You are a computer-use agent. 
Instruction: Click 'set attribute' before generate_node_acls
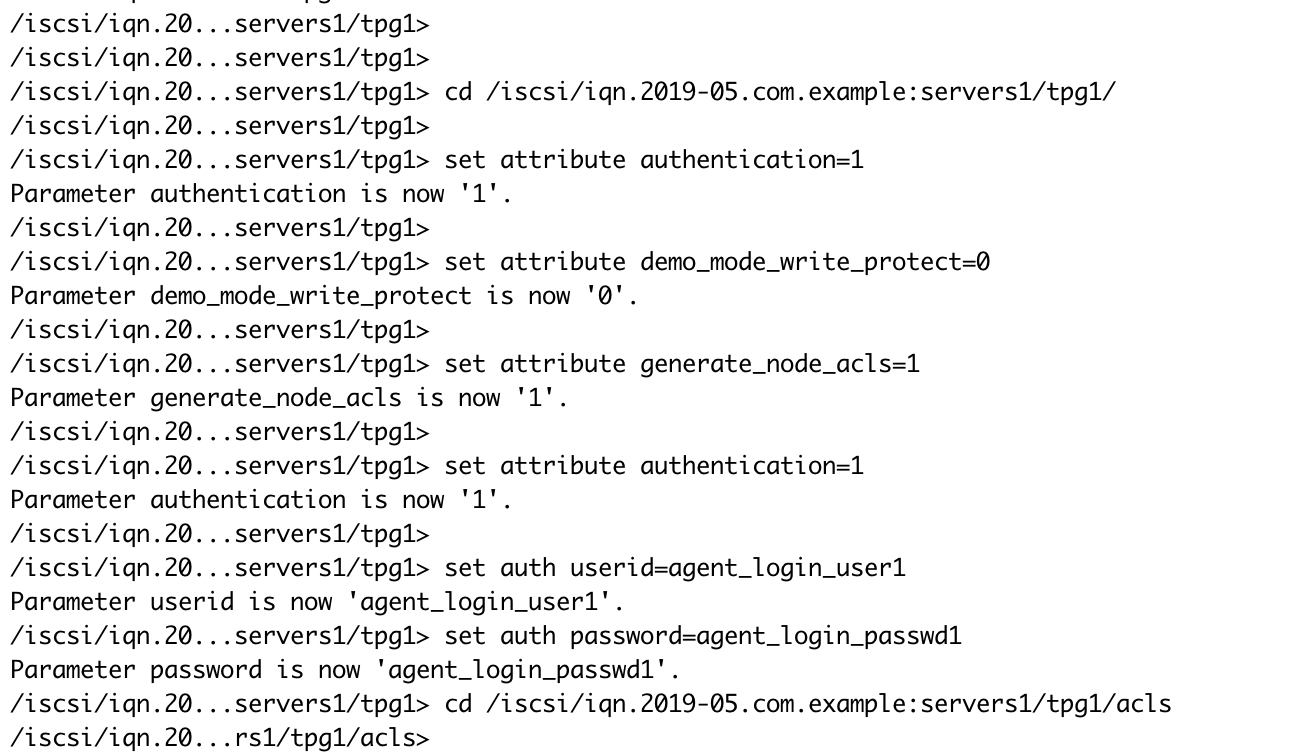click(535, 365)
